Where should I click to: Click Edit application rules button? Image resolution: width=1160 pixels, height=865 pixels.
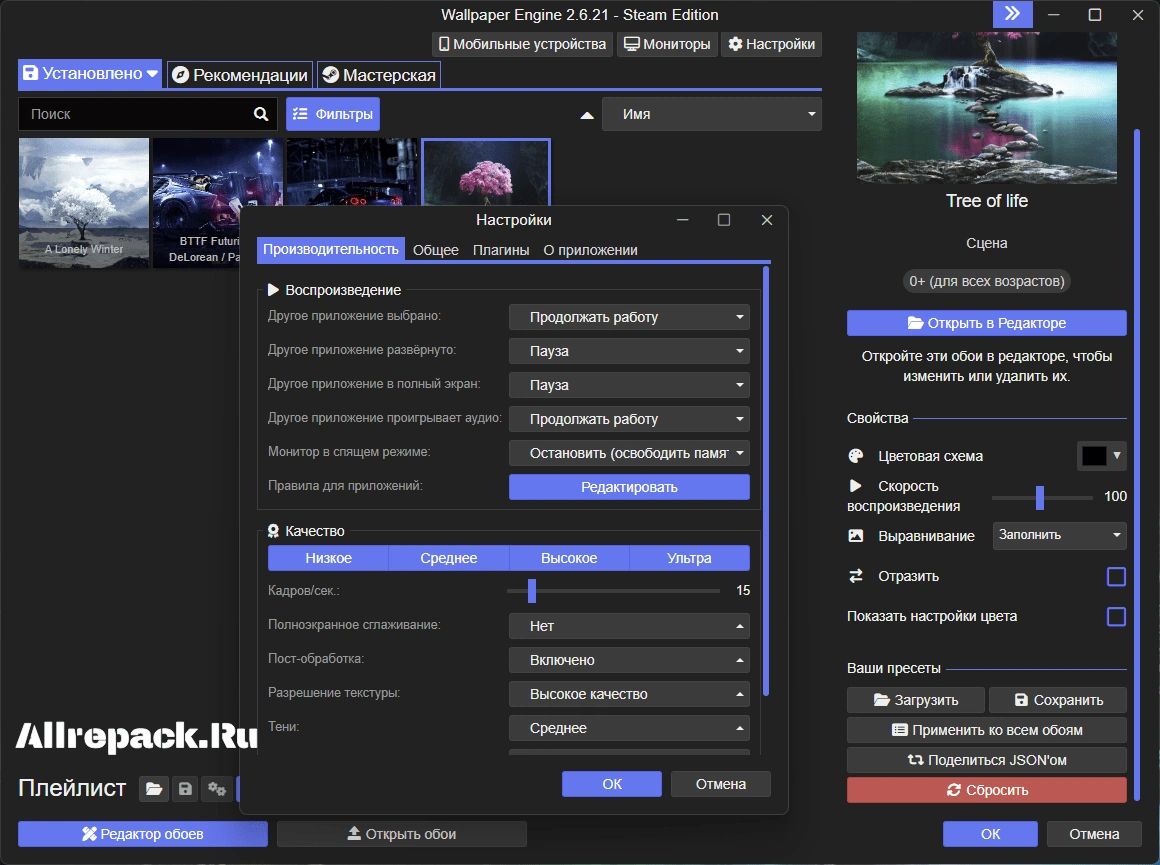click(629, 487)
